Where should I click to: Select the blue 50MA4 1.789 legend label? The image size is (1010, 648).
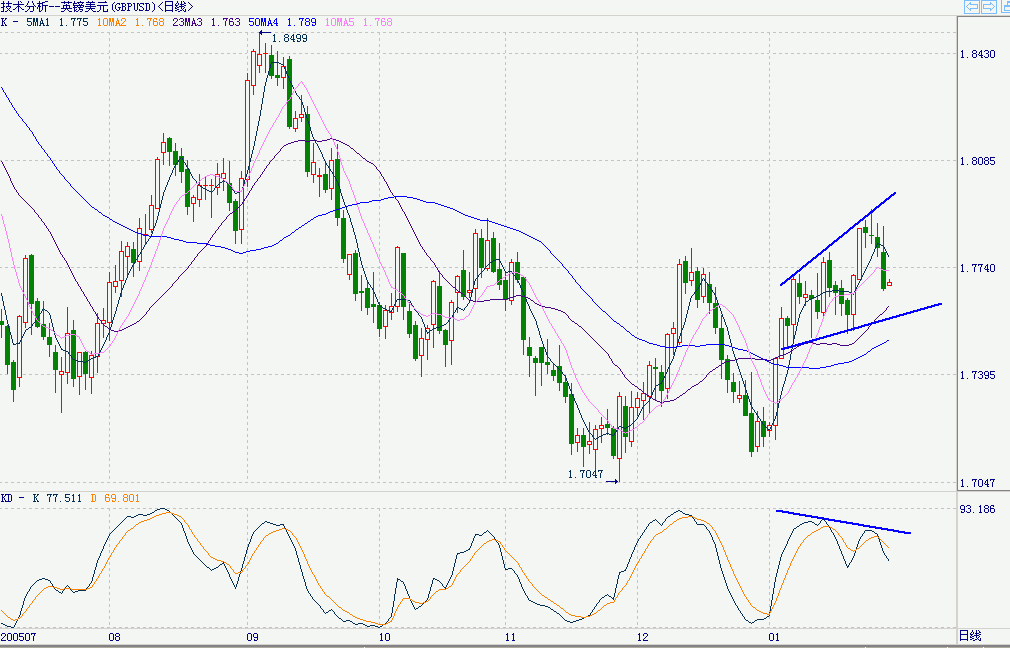pos(282,22)
